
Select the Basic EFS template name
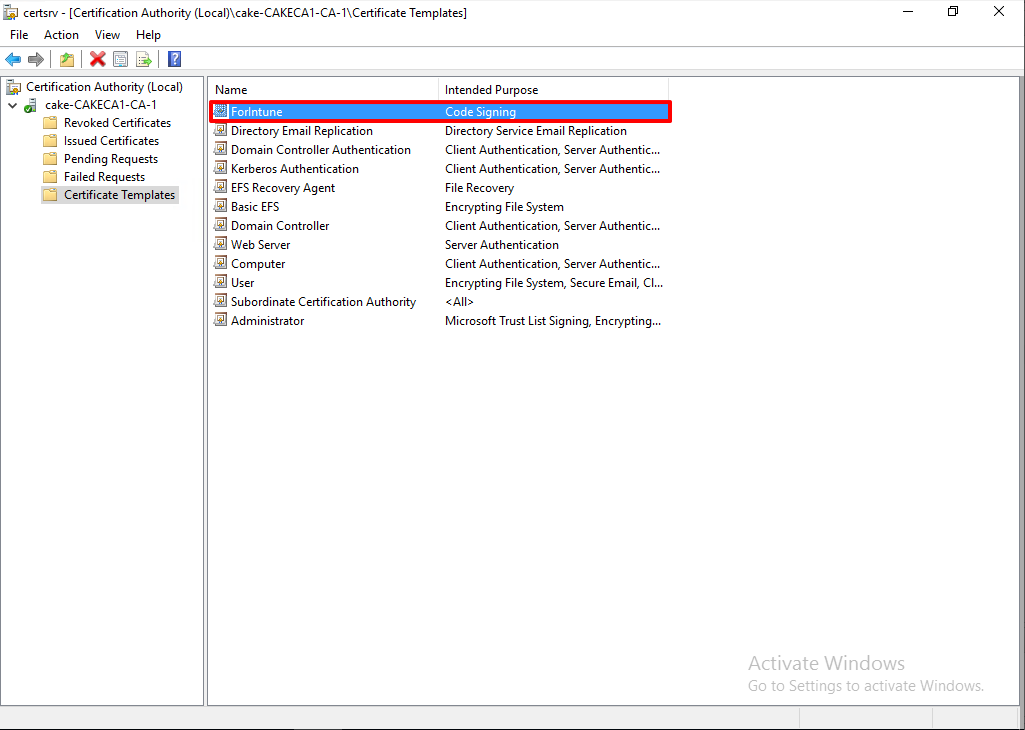tap(255, 207)
